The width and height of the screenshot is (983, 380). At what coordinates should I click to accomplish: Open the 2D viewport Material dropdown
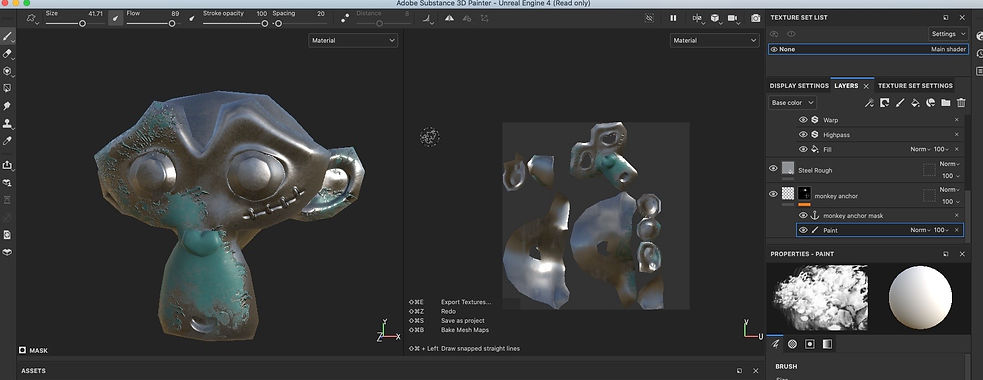tap(715, 40)
